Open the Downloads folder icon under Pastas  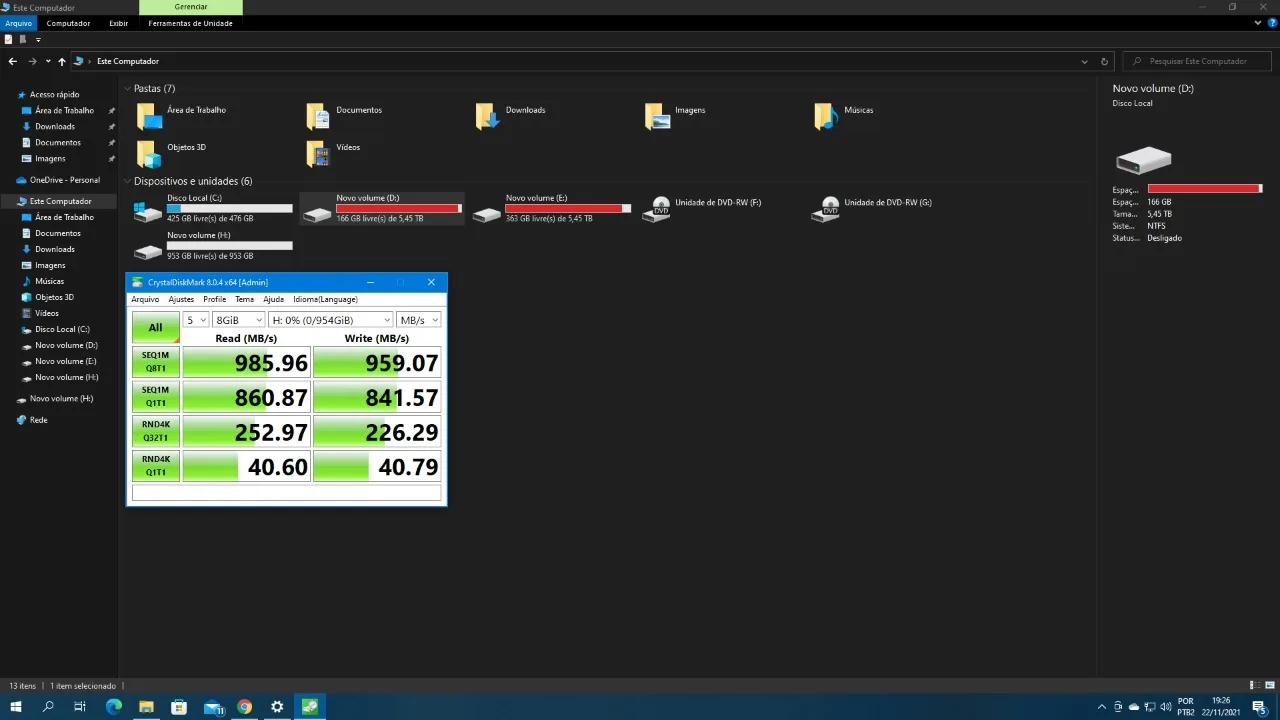(x=487, y=116)
